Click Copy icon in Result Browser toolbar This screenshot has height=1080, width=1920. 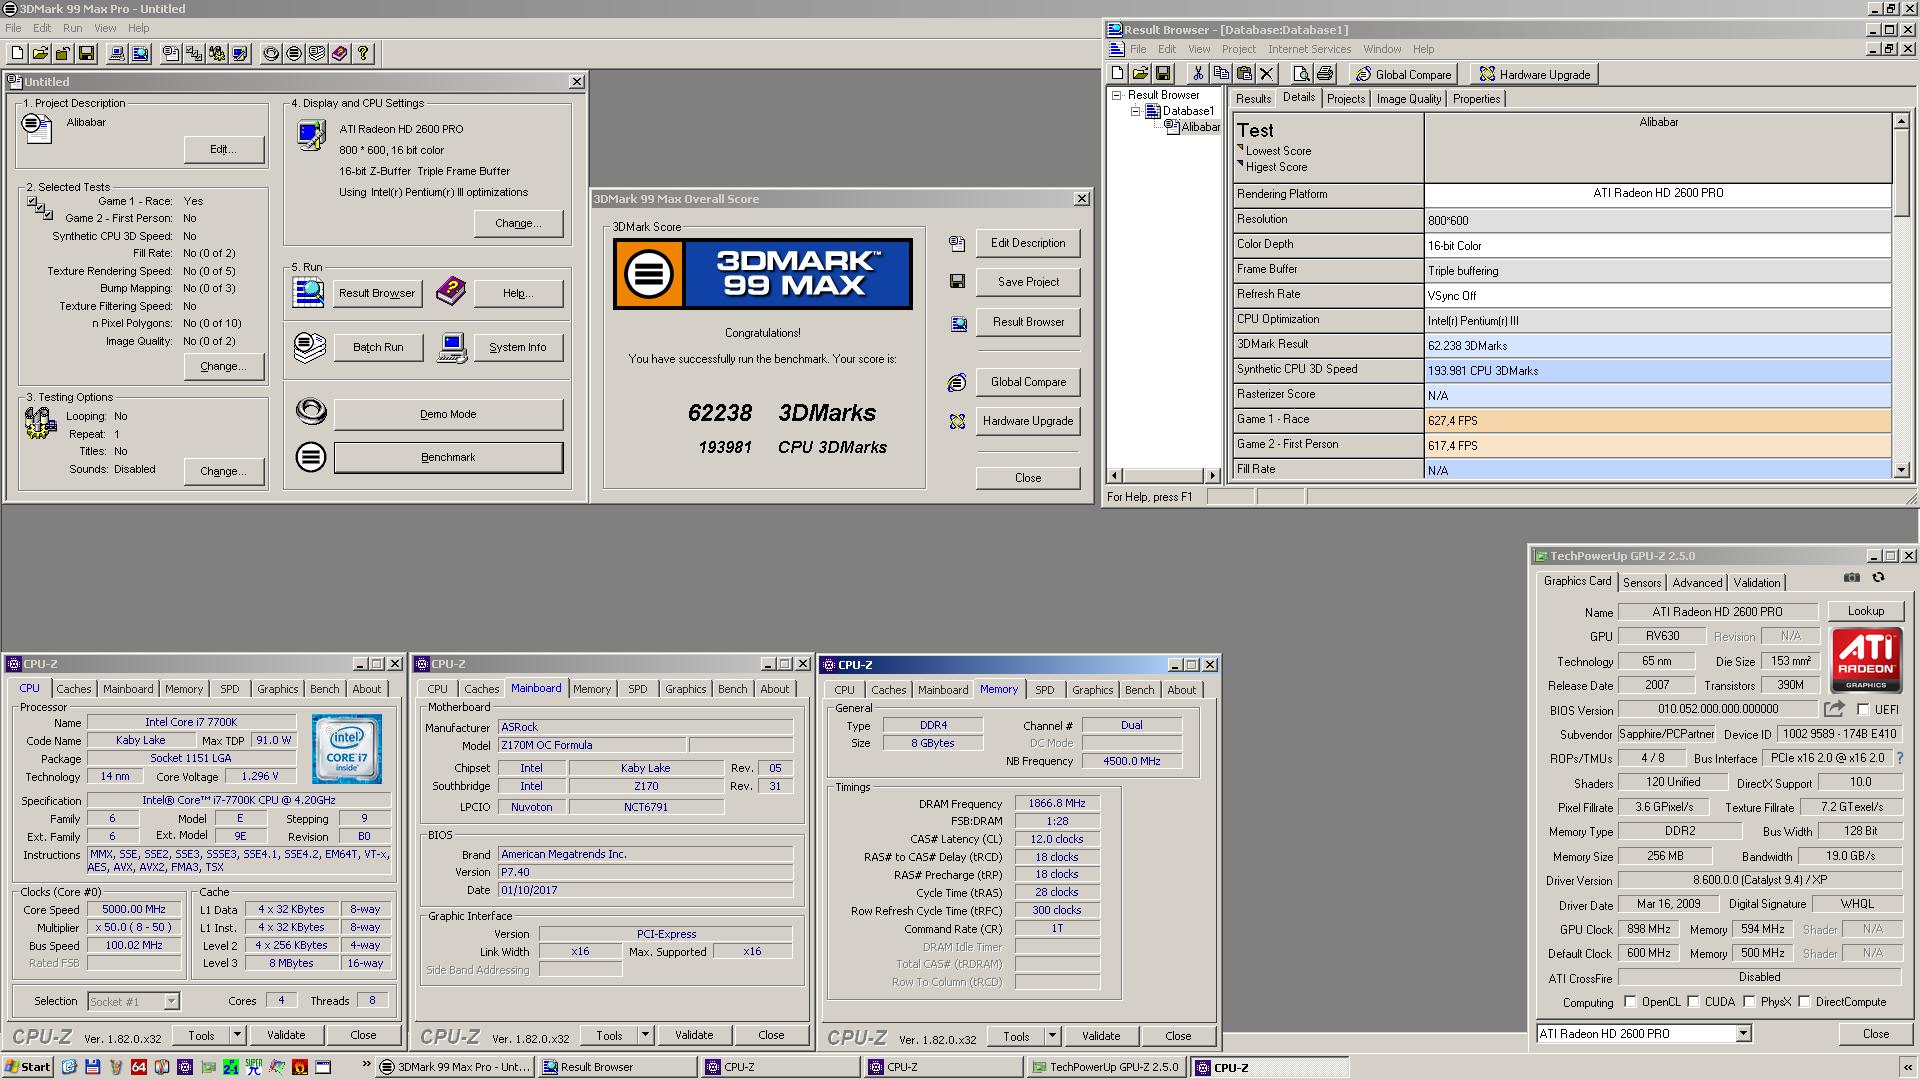click(1221, 73)
